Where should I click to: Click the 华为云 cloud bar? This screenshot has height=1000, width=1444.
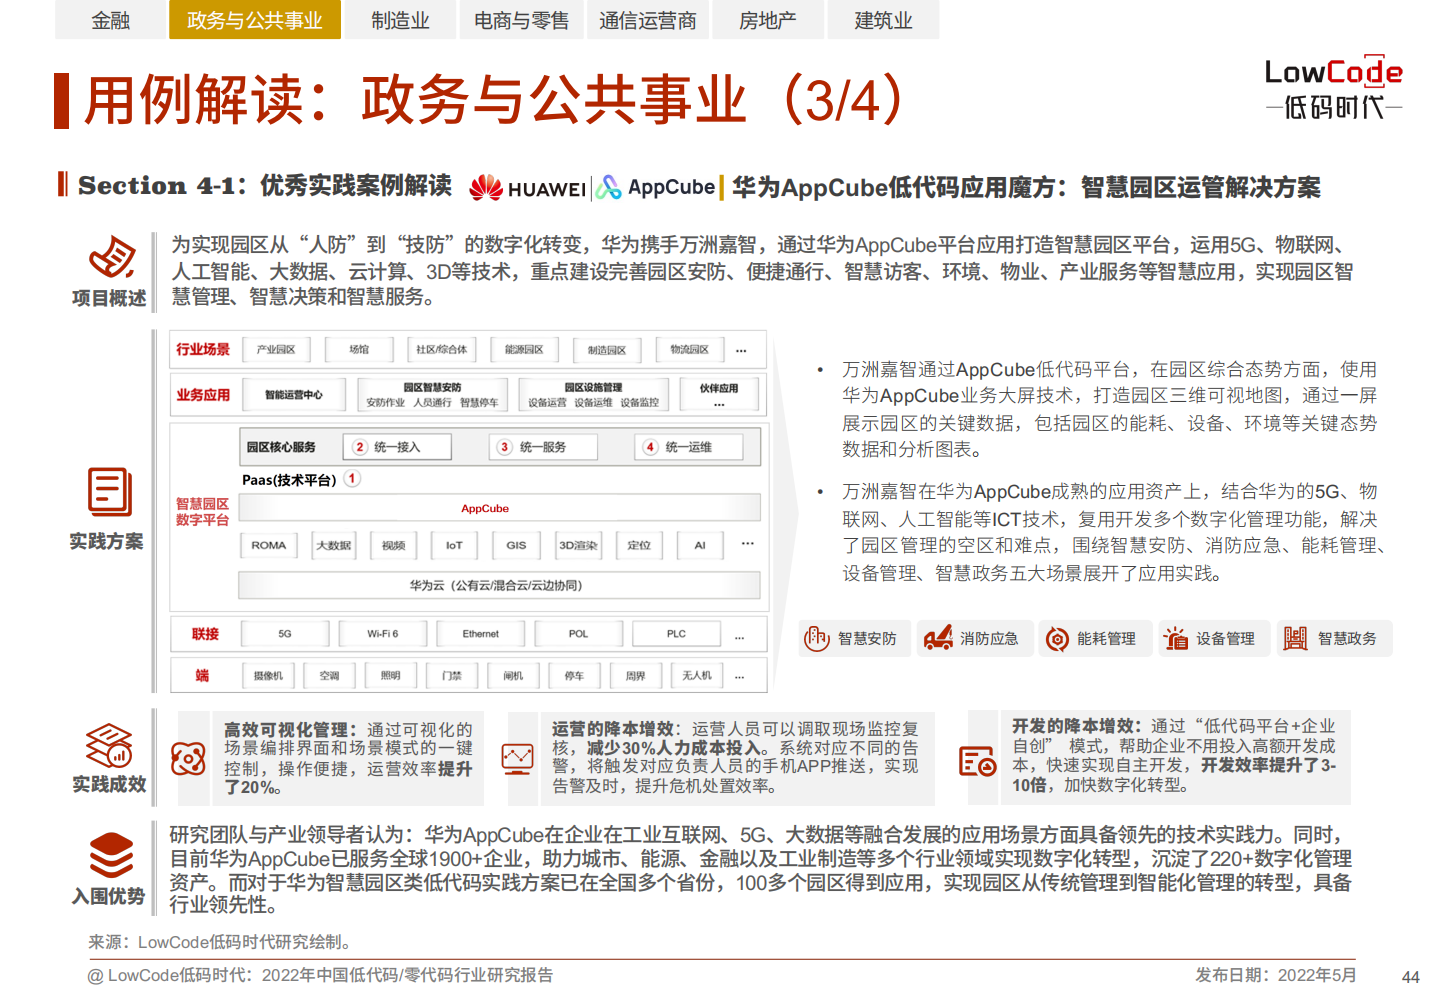tap(499, 585)
